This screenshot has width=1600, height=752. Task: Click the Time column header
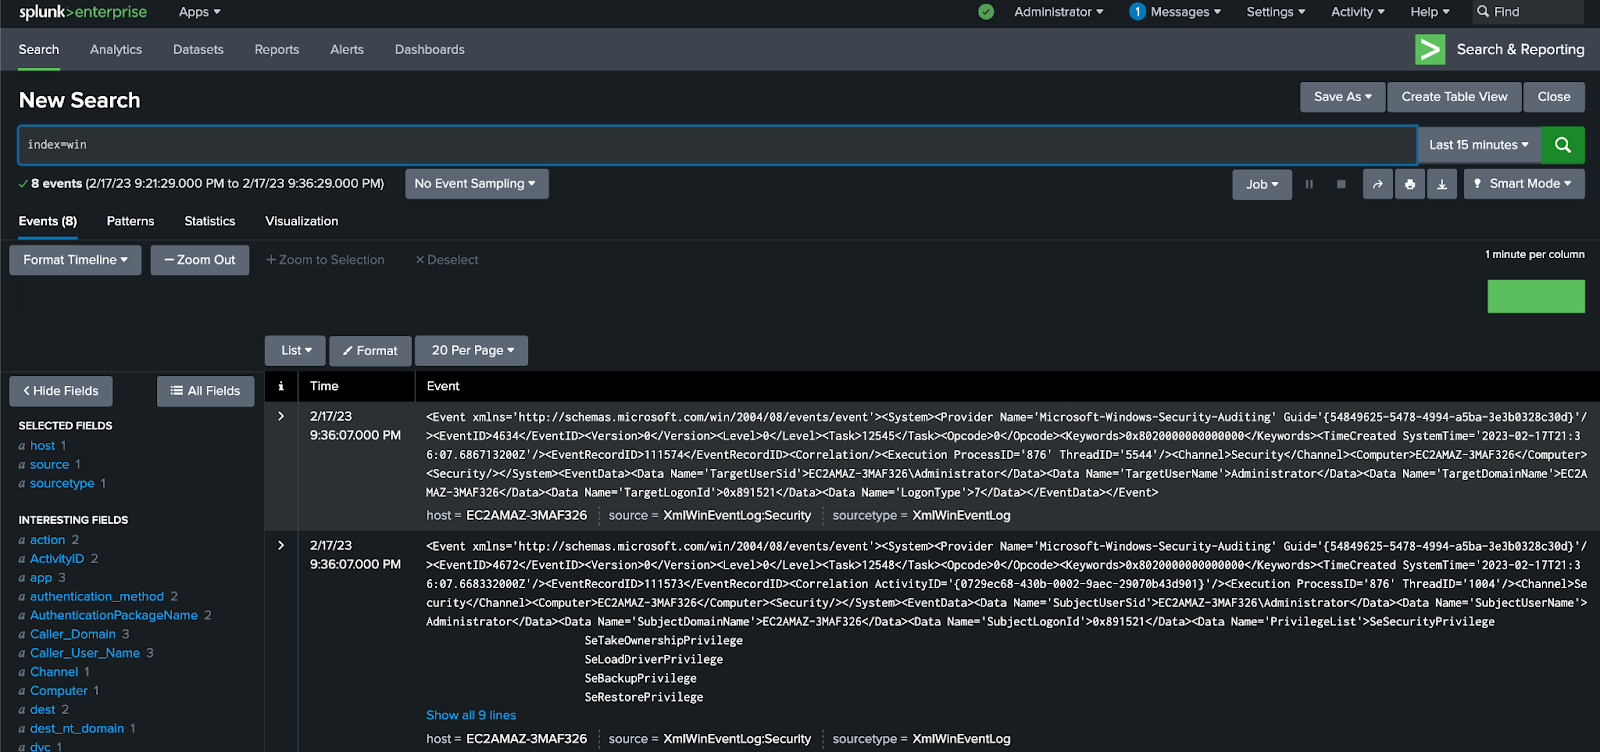click(x=324, y=386)
